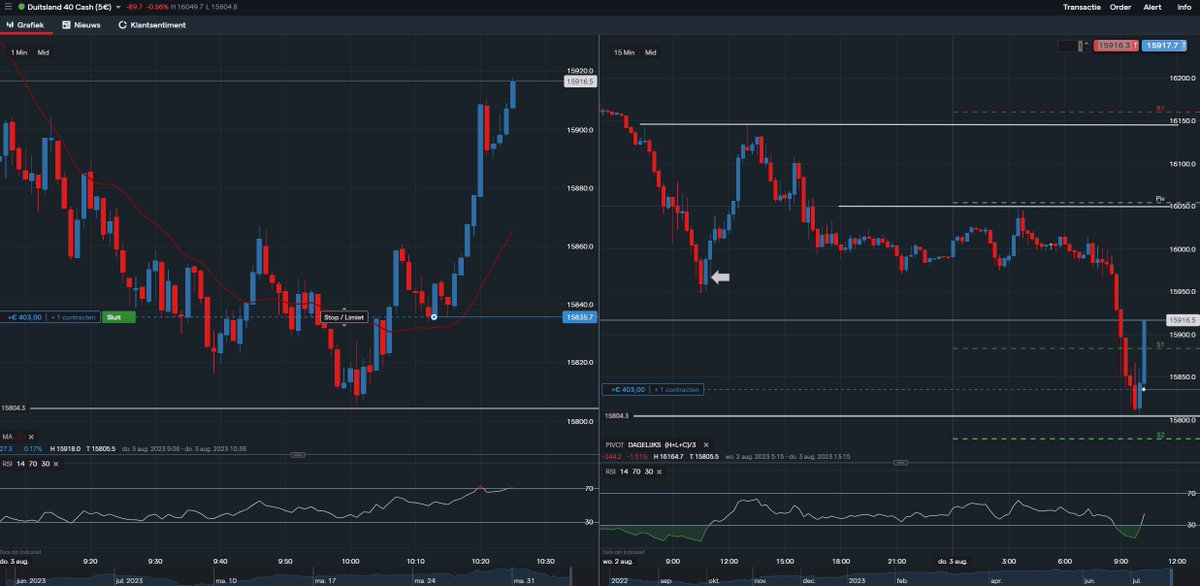Viewport: 1200px width, 586px height.
Task: Click the wo. 2 aug. date label
Action: (619, 561)
